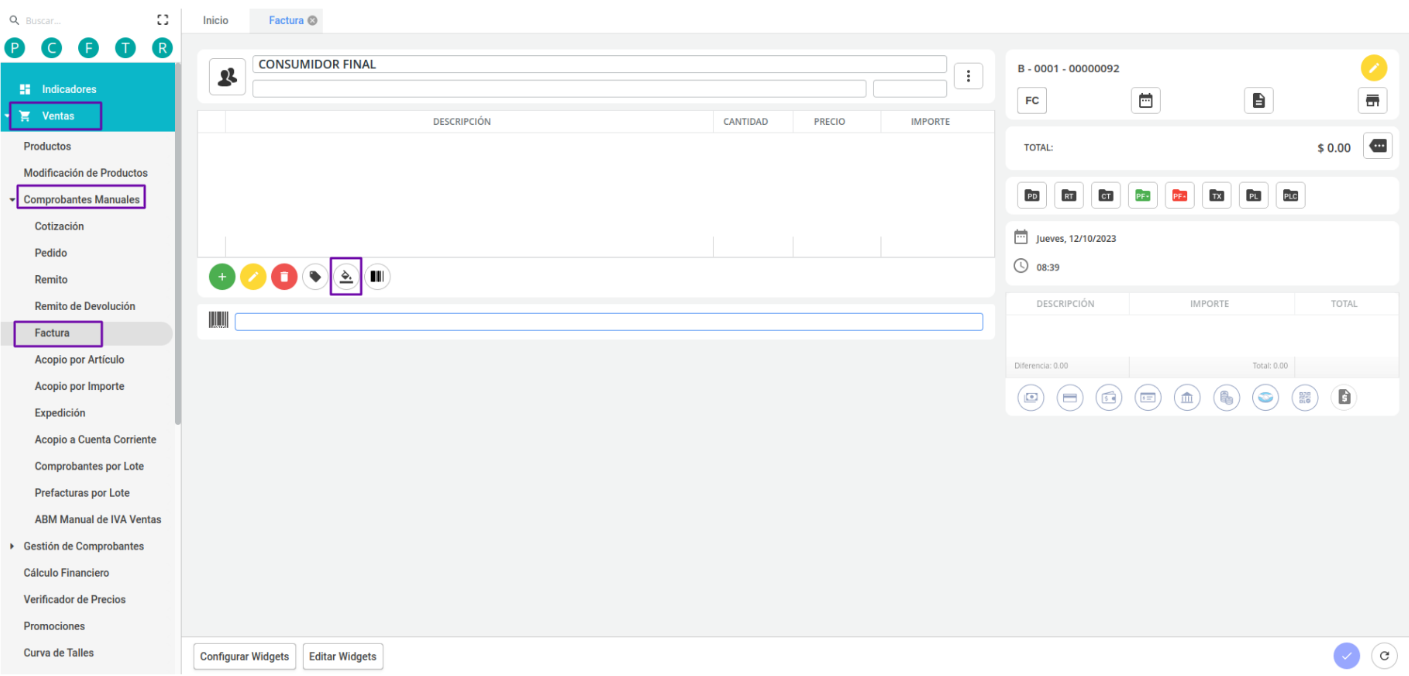Image resolution: width=1409 pixels, height=676 pixels.
Task: Toggle fullscreen icon near search box
Action: (163, 20)
